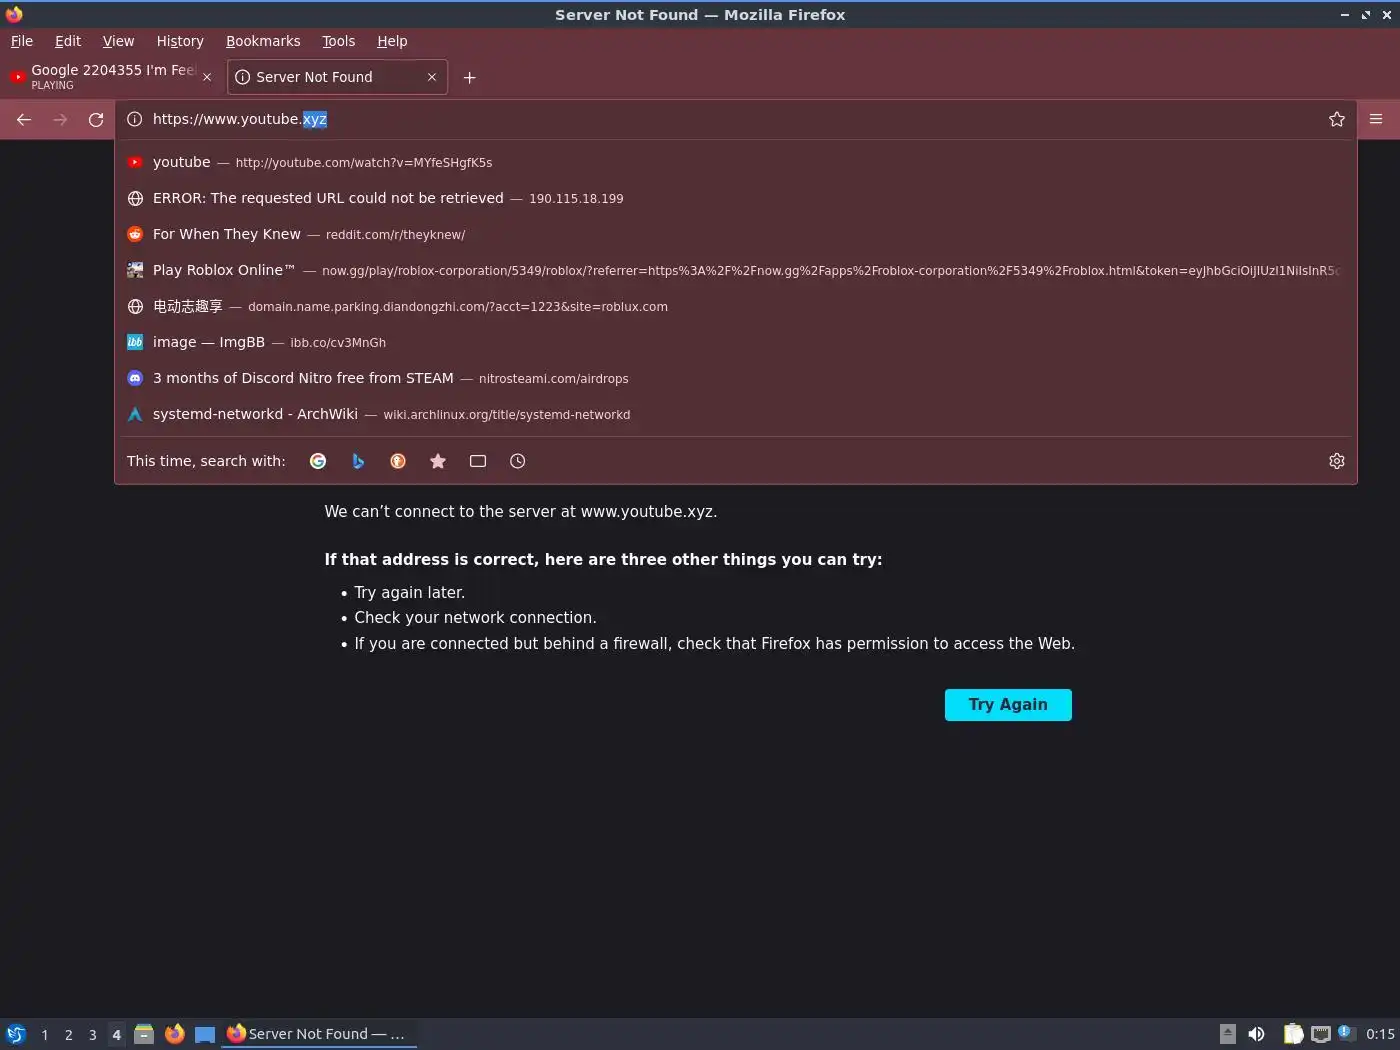Open the blue notification tray icon

point(1346,1033)
